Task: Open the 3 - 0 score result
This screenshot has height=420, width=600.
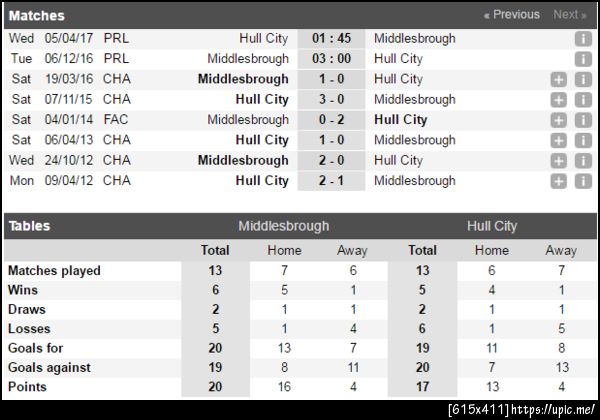Action: click(331, 100)
